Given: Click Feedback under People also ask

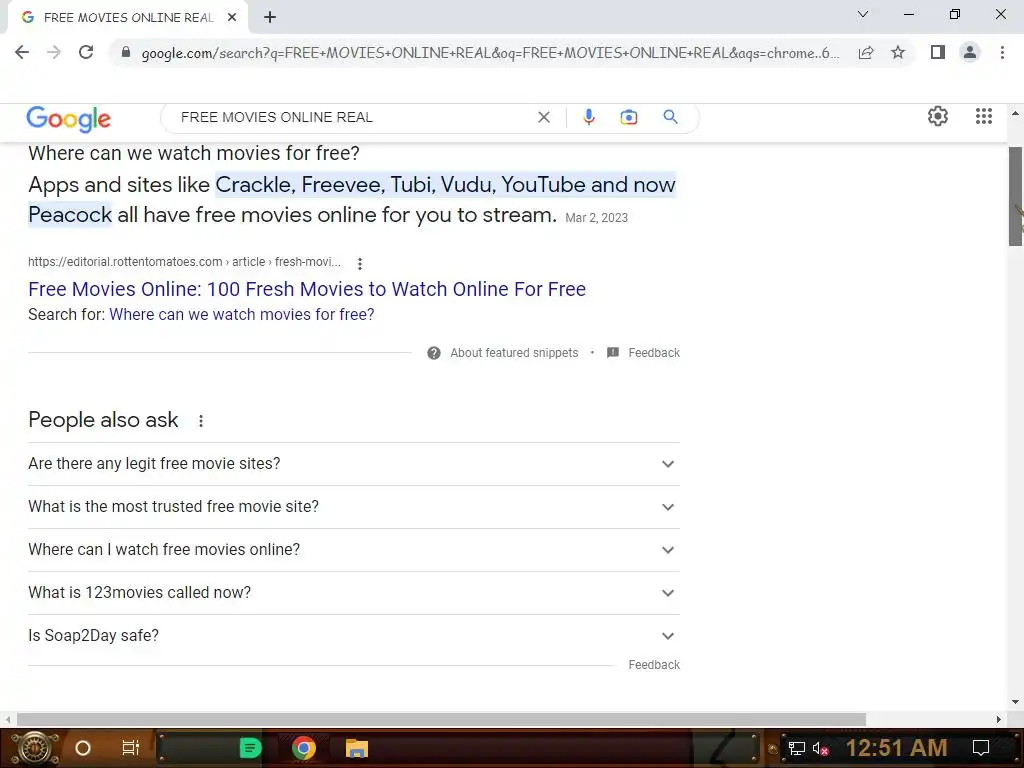Looking at the screenshot, I should coord(654,665).
